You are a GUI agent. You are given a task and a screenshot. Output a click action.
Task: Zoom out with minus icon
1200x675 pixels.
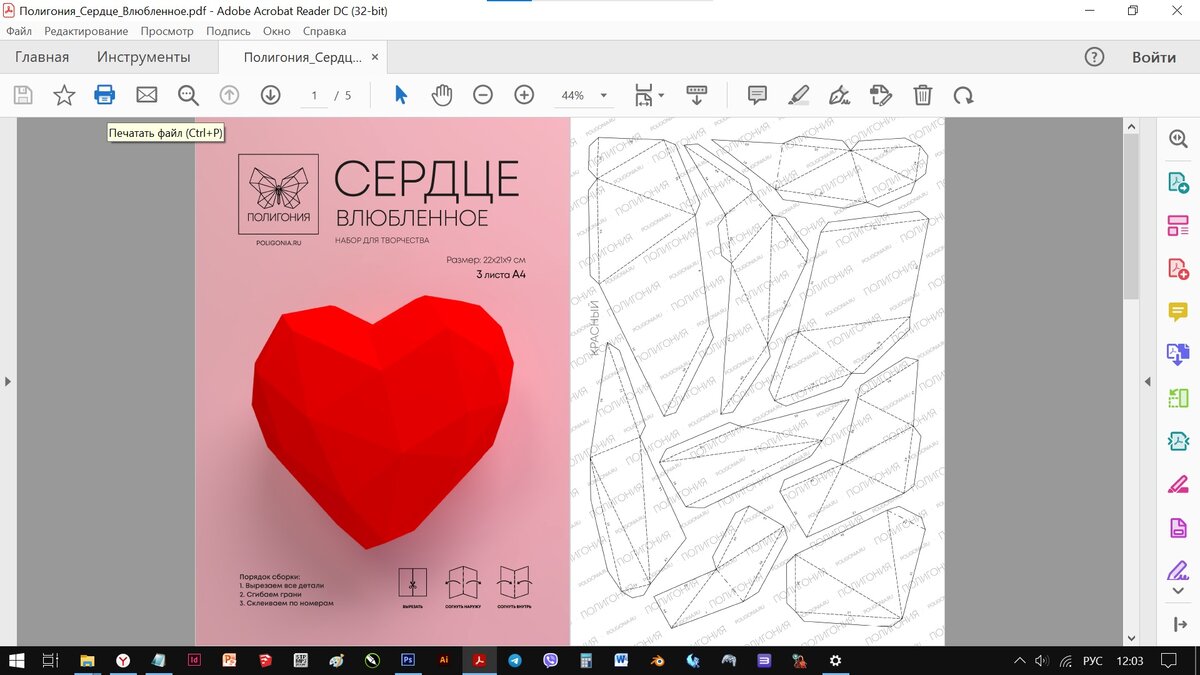click(x=483, y=95)
